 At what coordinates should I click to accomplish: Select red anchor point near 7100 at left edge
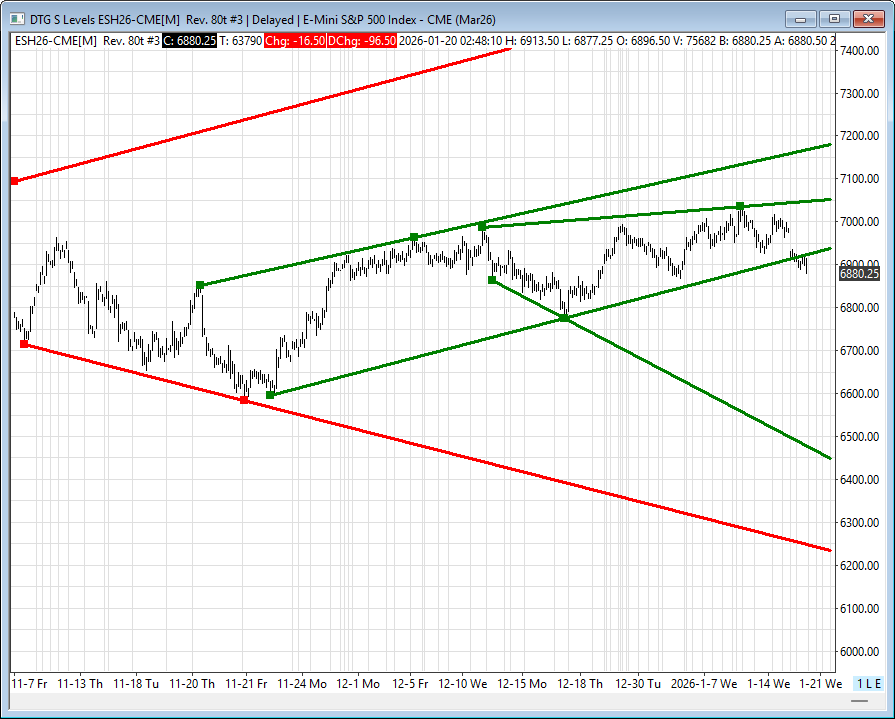coord(14,181)
